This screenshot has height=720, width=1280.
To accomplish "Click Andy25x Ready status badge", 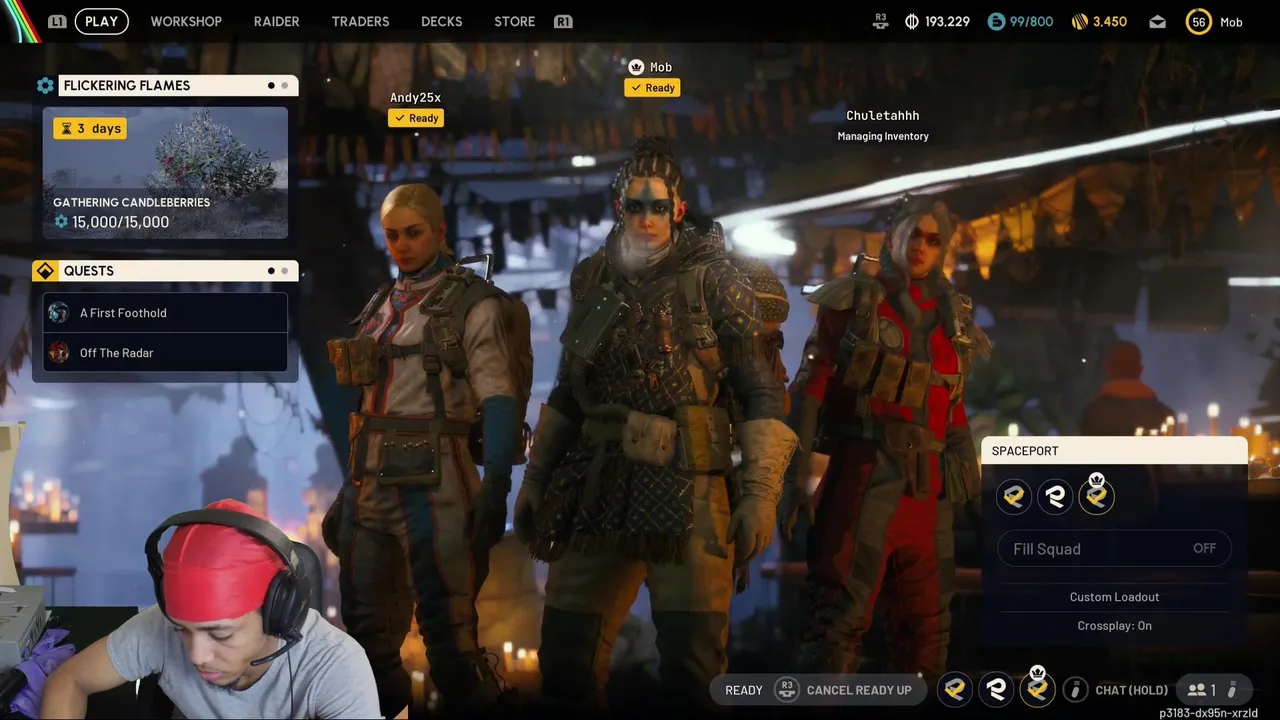I will point(416,118).
